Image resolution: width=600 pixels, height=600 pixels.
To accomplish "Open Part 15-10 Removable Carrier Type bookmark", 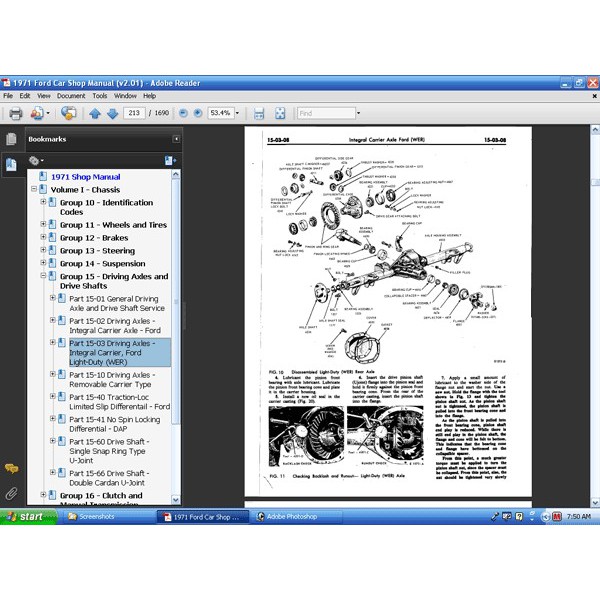I will pos(112,380).
